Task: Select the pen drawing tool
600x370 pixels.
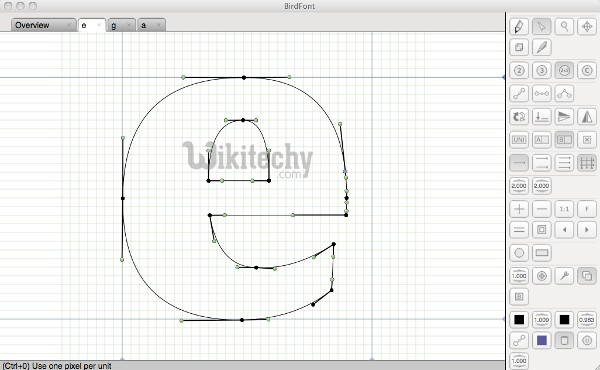Action: click(519, 26)
